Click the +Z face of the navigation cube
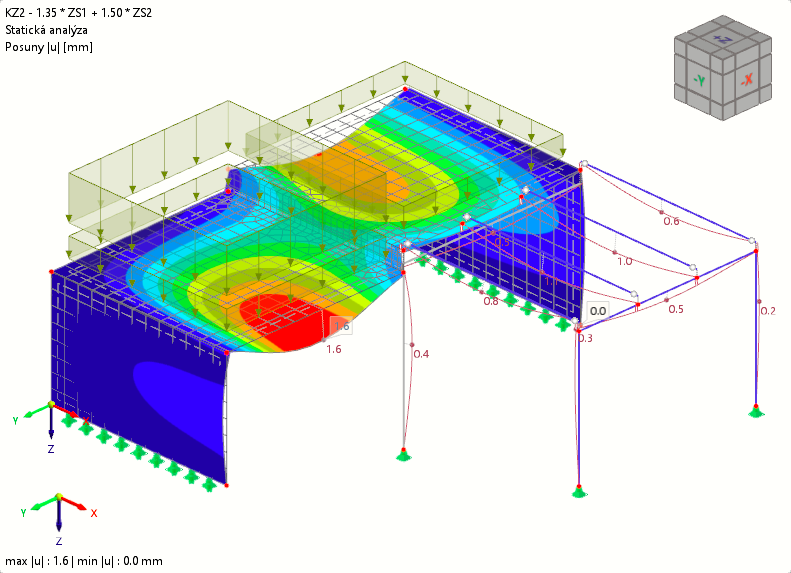 (x=723, y=39)
